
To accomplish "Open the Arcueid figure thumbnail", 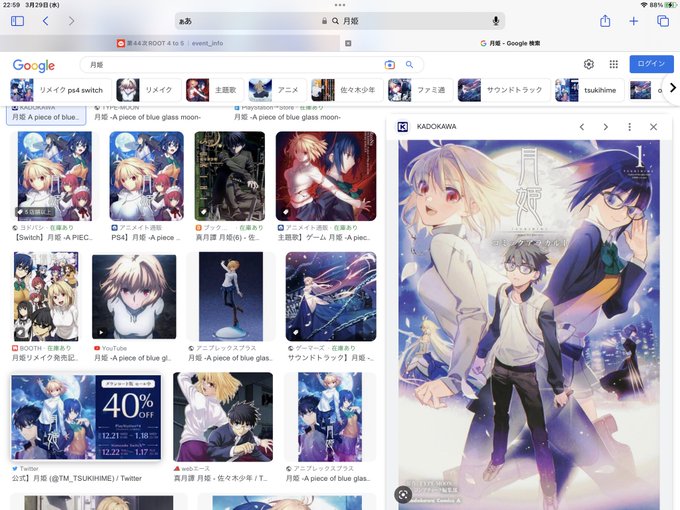I will click(231, 296).
